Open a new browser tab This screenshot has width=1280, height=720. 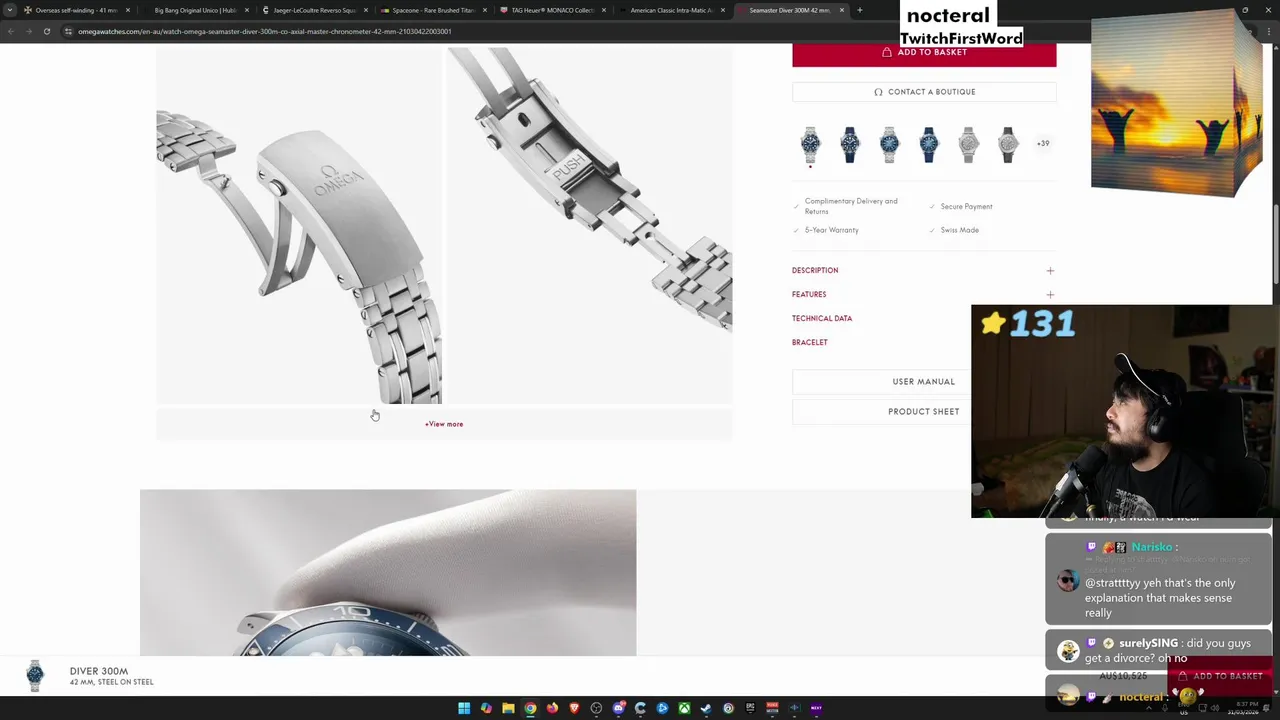tap(859, 10)
